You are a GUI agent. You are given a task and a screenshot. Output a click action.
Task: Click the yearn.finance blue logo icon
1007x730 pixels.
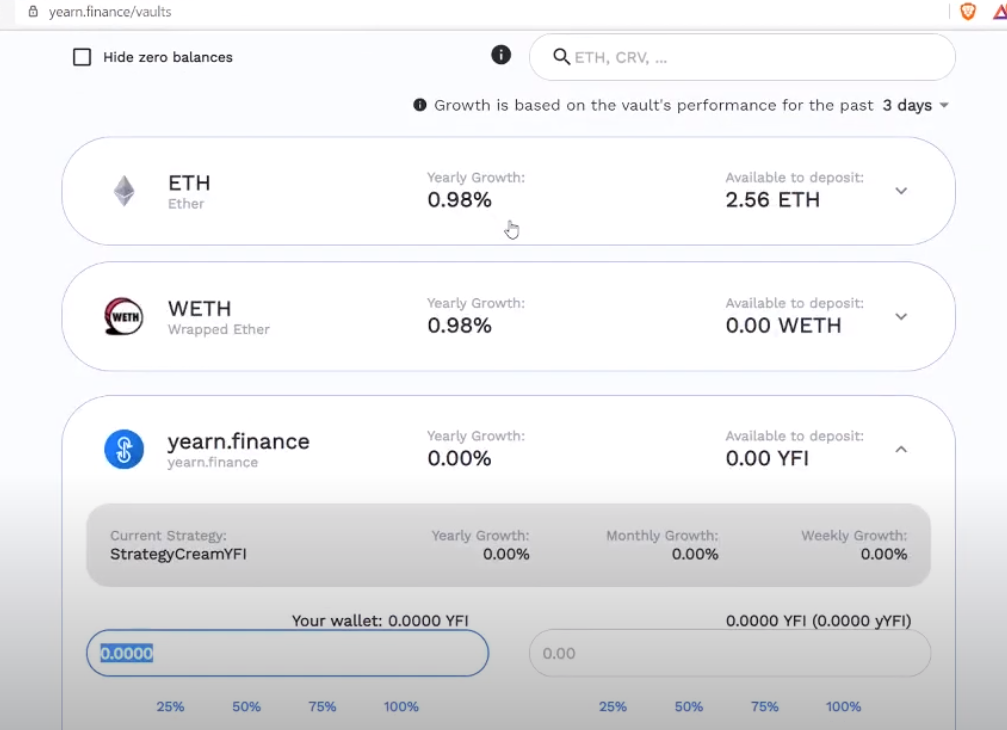[x=124, y=449]
